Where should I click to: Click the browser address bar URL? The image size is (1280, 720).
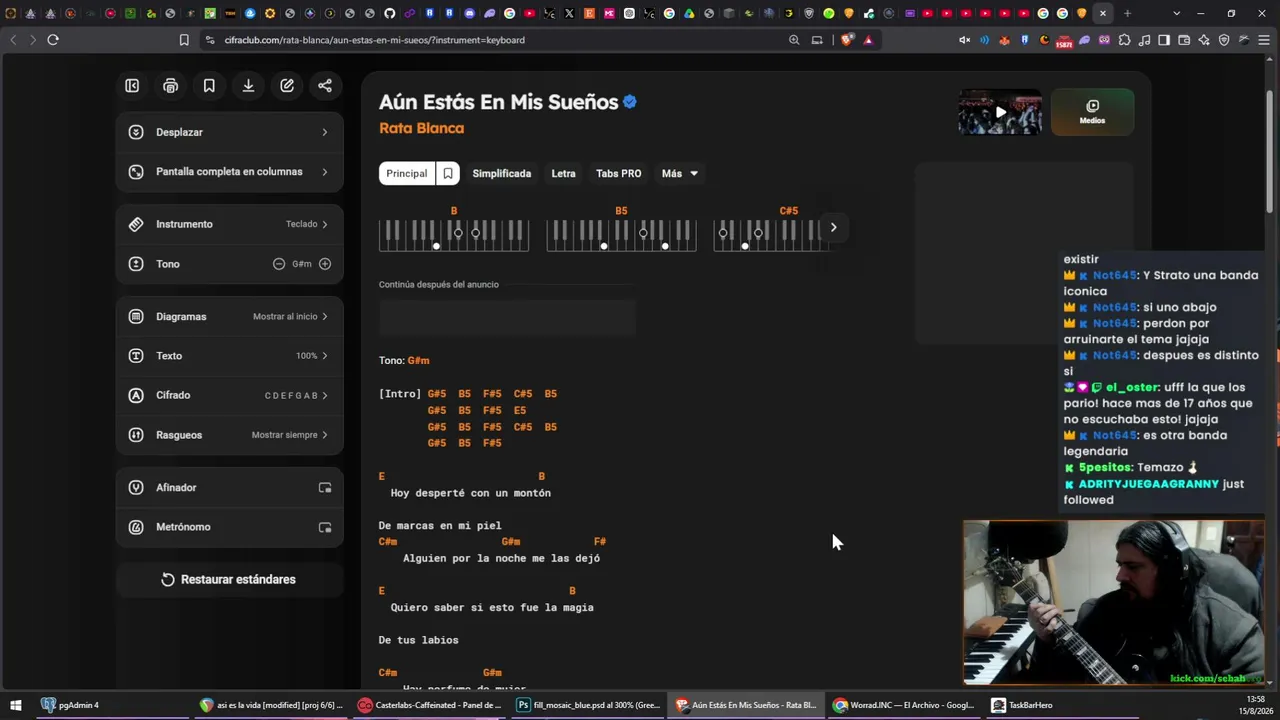coord(375,40)
